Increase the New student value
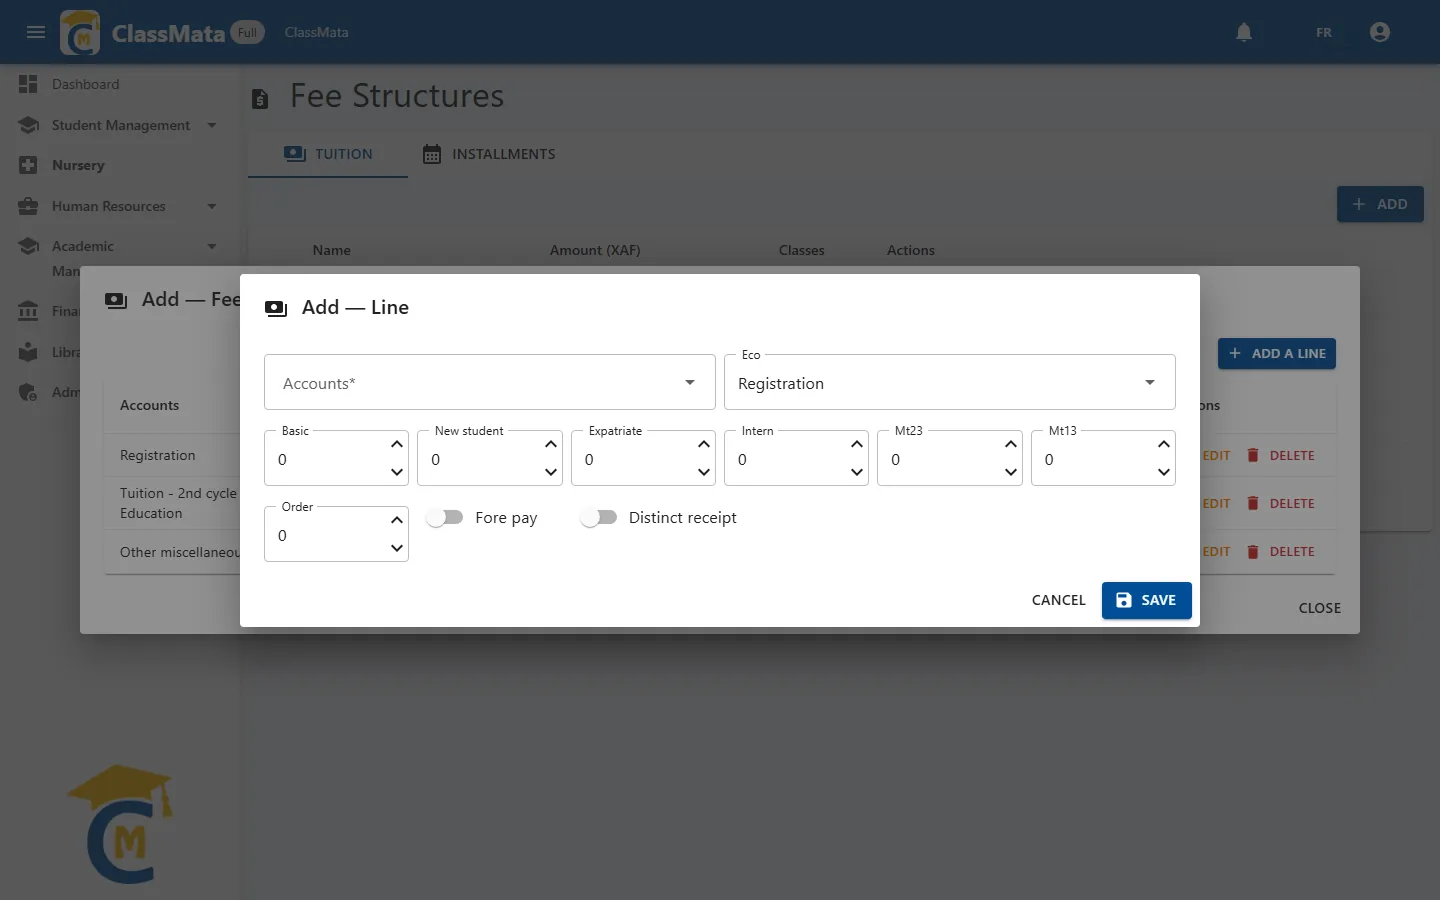The image size is (1440, 900). [551, 444]
